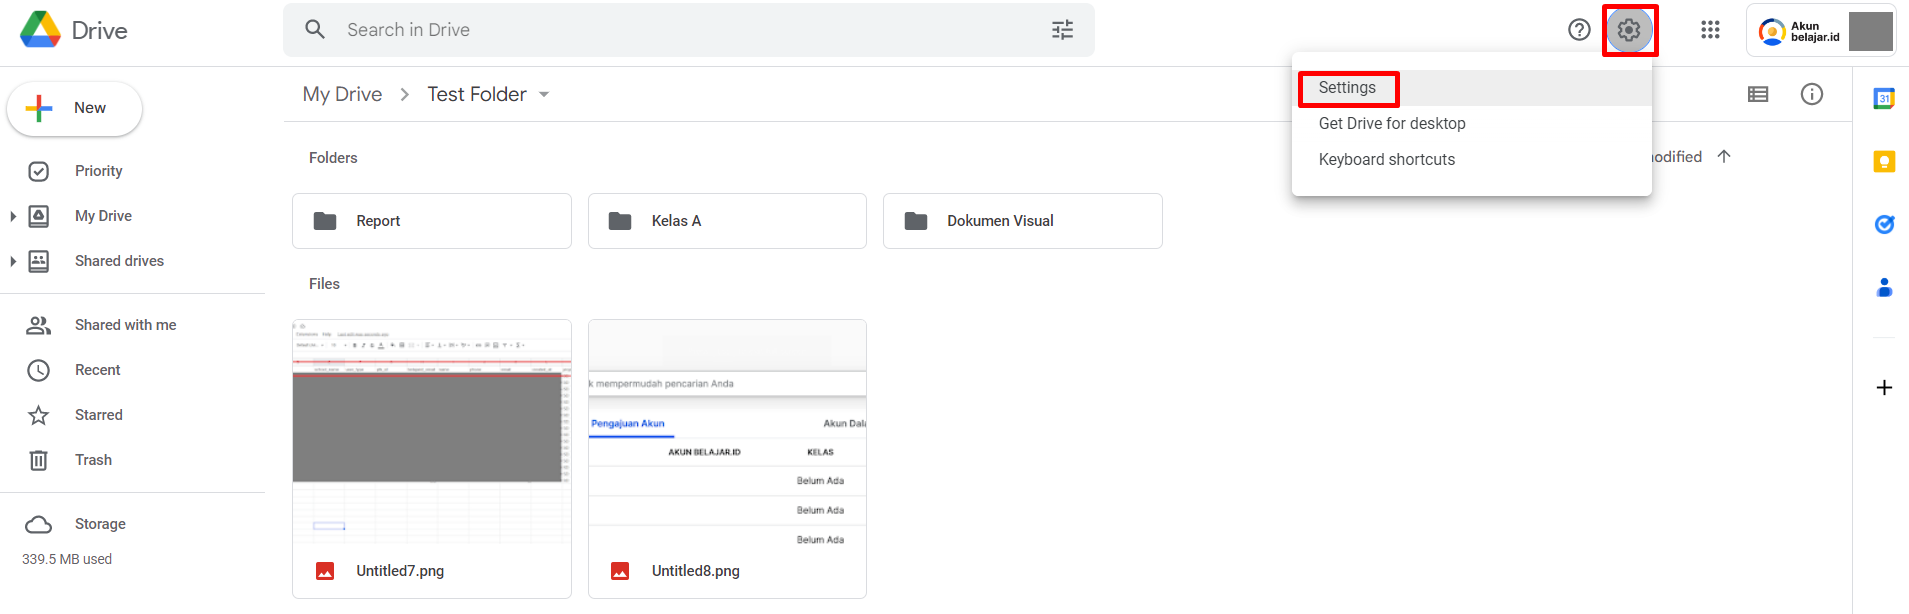
Task: Click the Storage cloud icon
Action: coord(38,524)
